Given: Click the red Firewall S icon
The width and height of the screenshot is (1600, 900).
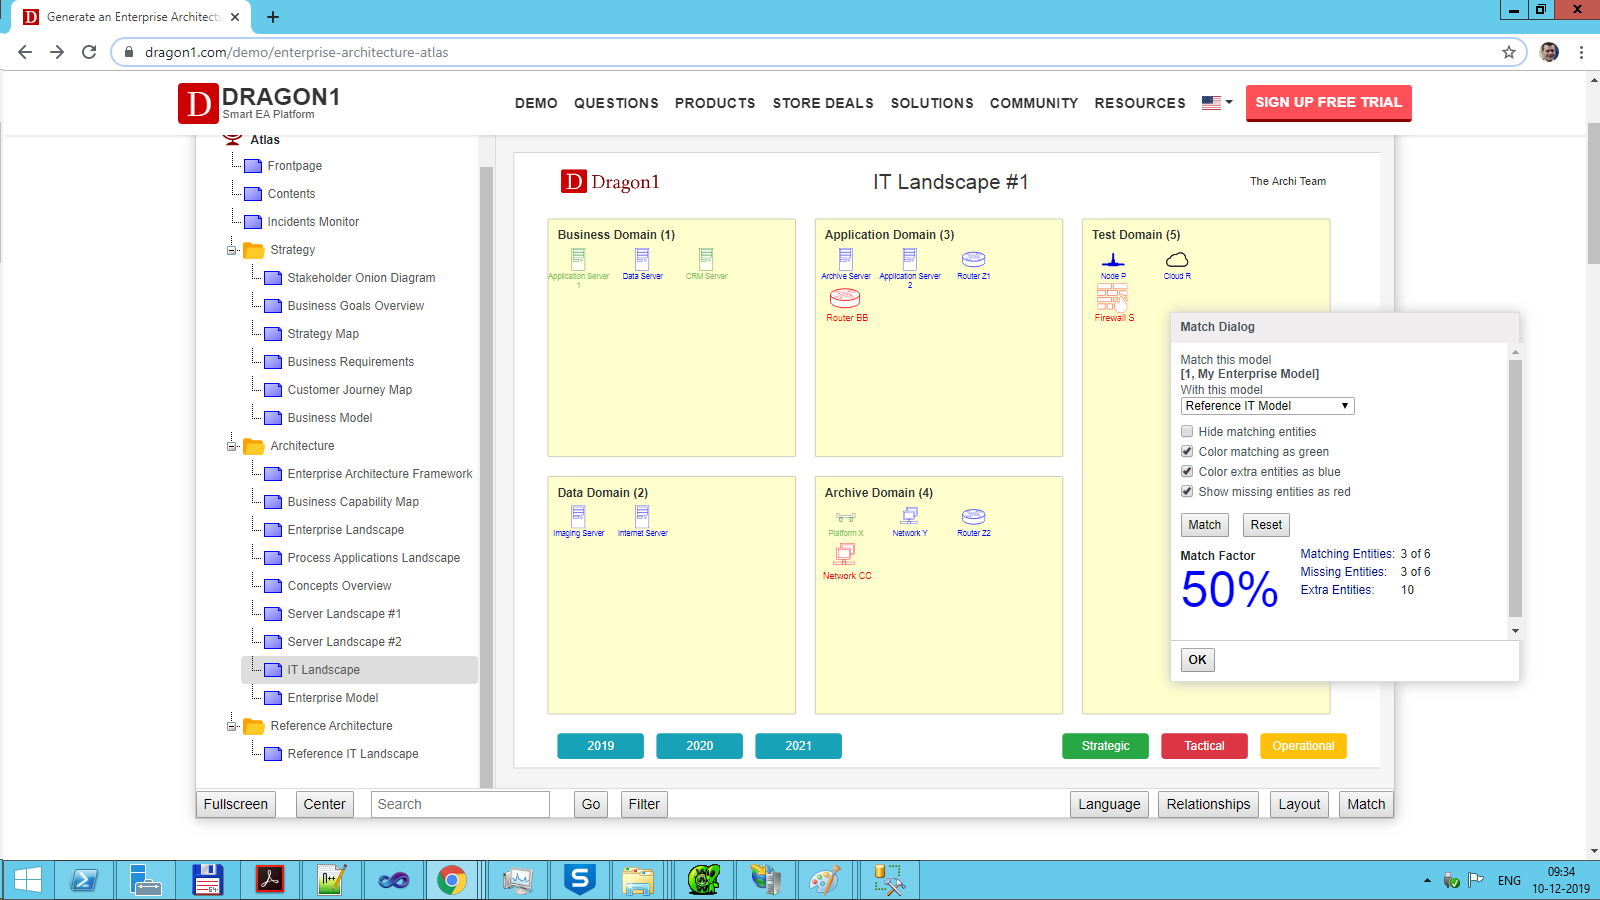Looking at the screenshot, I should (x=1112, y=298).
